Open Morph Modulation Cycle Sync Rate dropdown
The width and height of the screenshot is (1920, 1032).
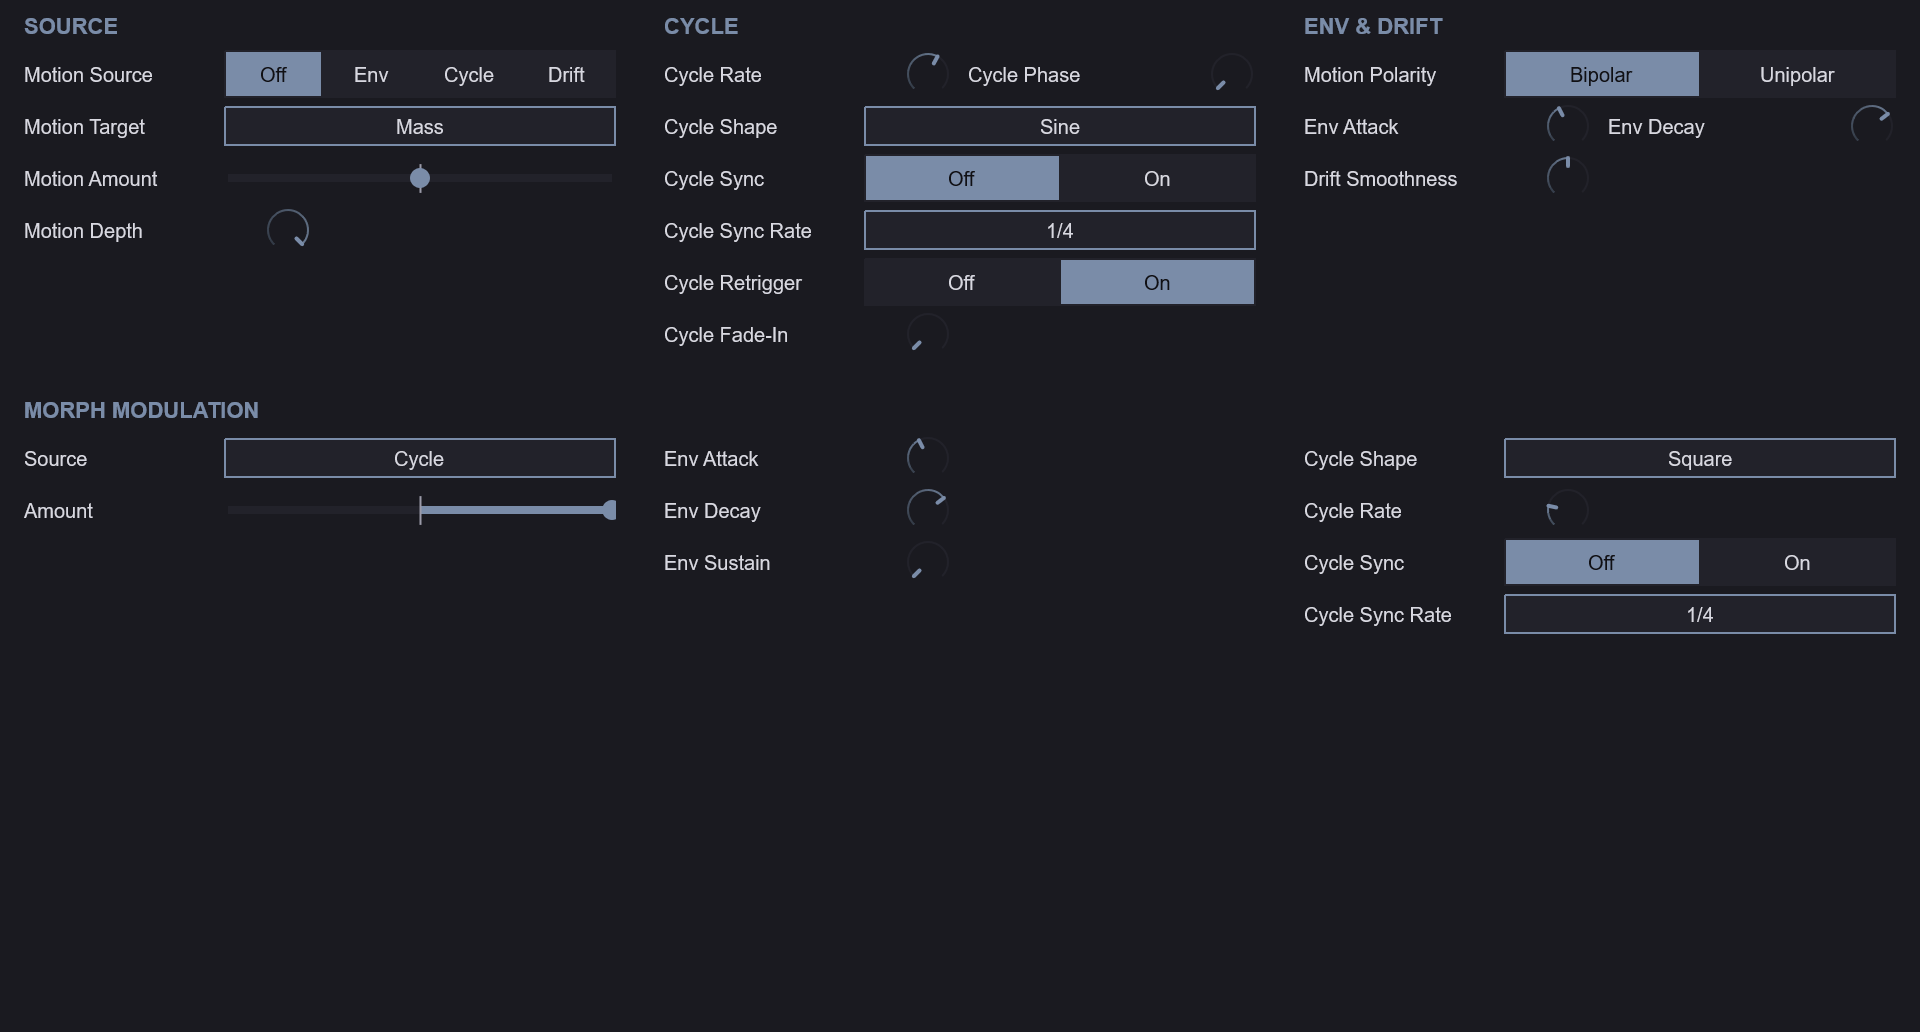(1700, 614)
